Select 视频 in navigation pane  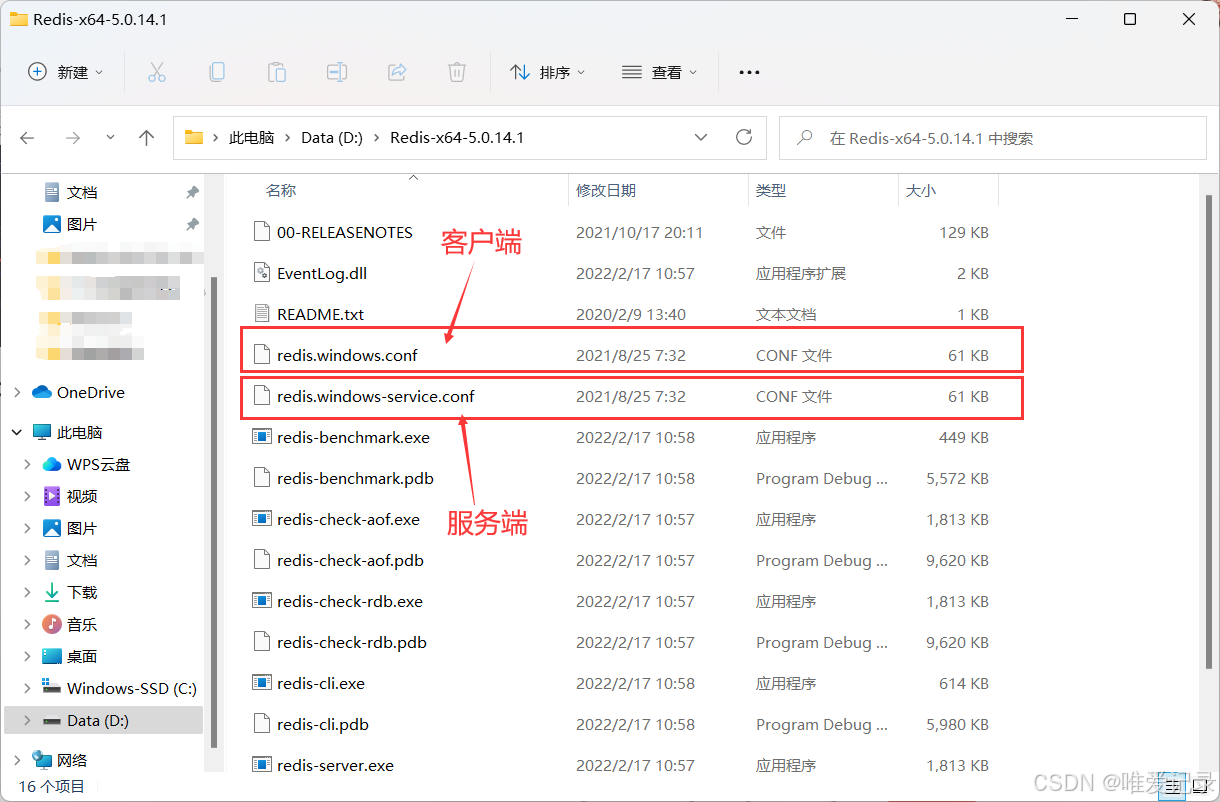(x=82, y=496)
